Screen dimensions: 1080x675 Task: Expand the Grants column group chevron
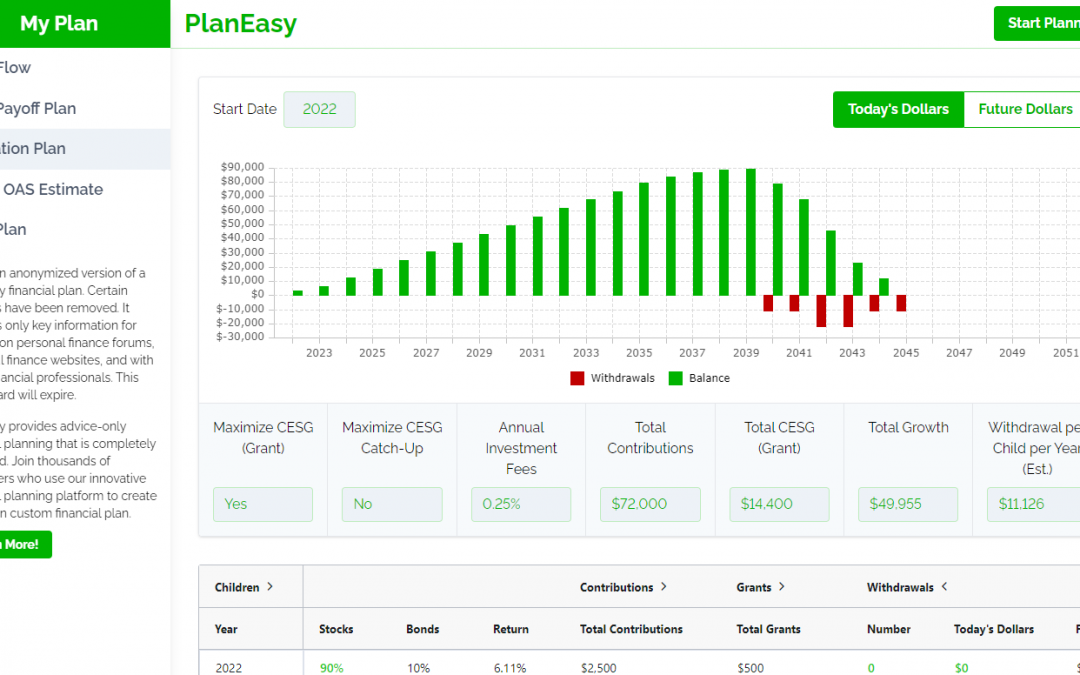(782, 587)
